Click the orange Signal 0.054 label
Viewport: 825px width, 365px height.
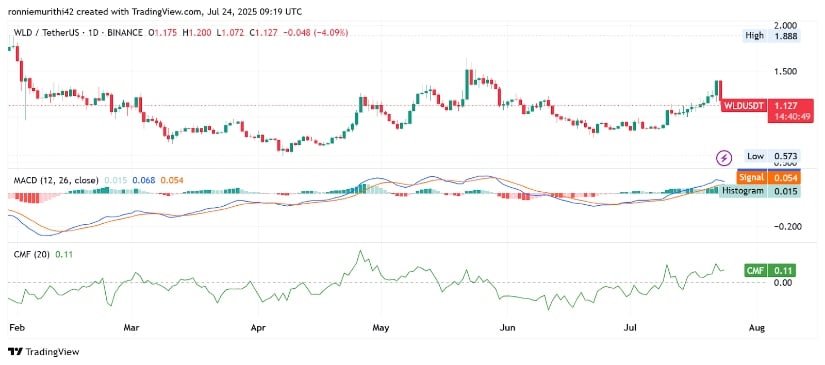[768, 178]
